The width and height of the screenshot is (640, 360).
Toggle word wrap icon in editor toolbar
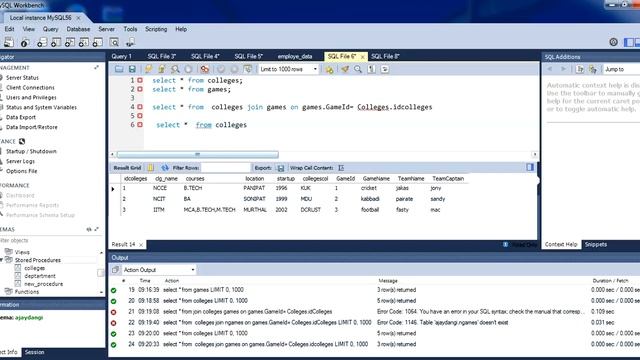click(x=385, y=69)
